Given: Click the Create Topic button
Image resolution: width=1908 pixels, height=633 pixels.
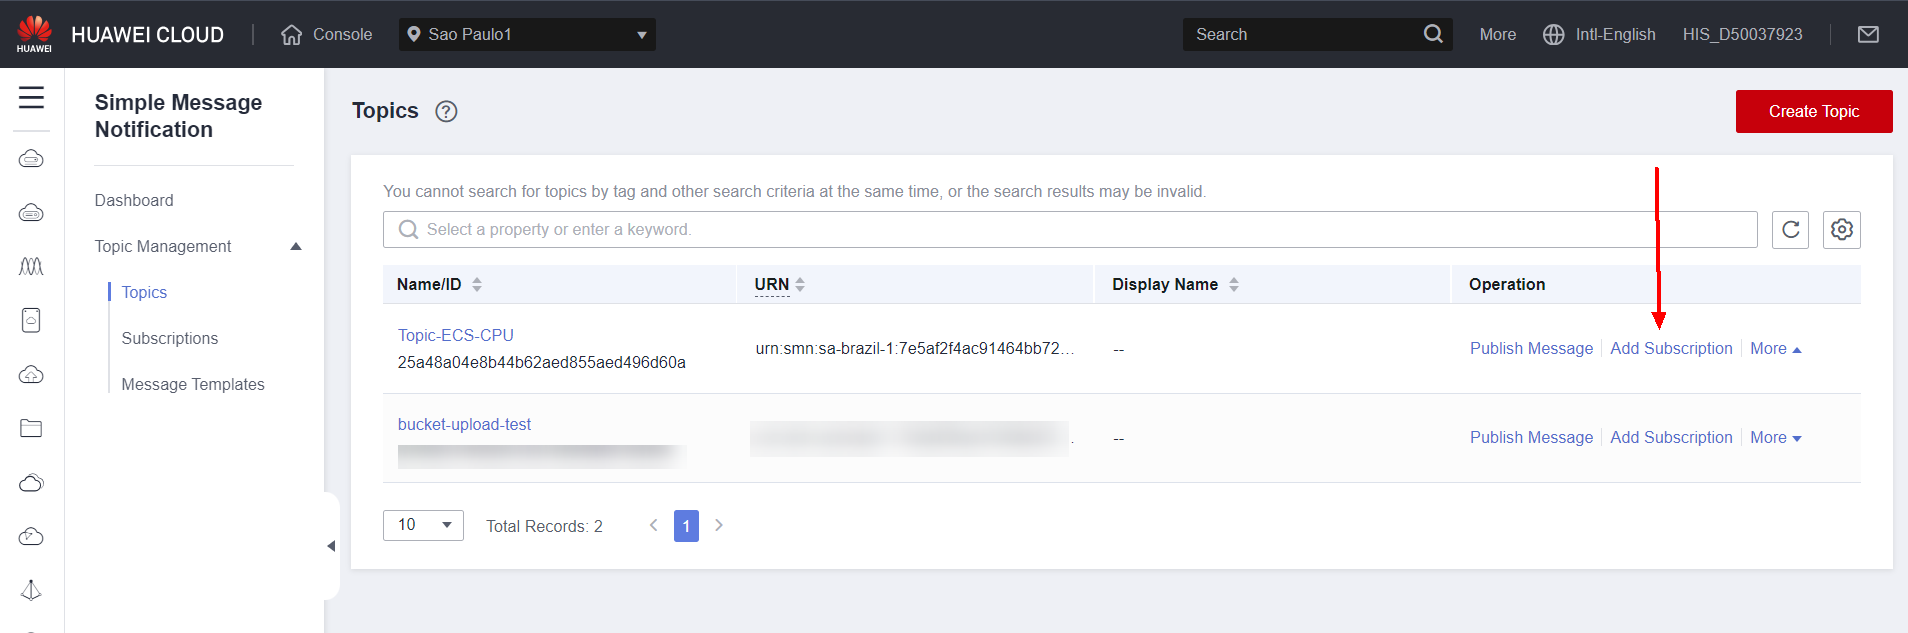Looking at the screenshot, I should [x=1813, y=112].
